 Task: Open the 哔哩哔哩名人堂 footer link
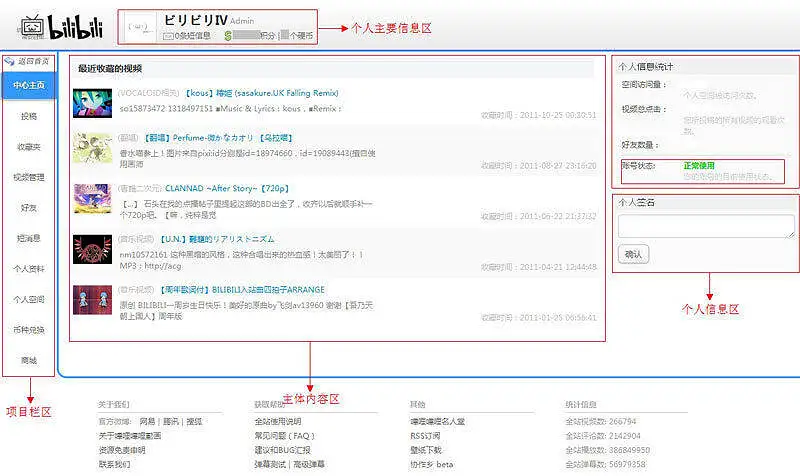click(x=438, y=421)
